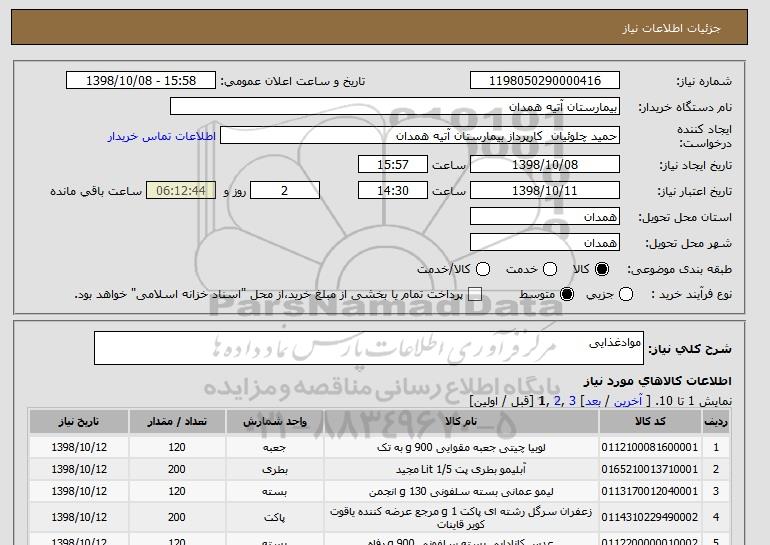This screenshot has height=545, width=770.
Task: Click the شهر محل تحویل field
Action: tap(545, 243)
